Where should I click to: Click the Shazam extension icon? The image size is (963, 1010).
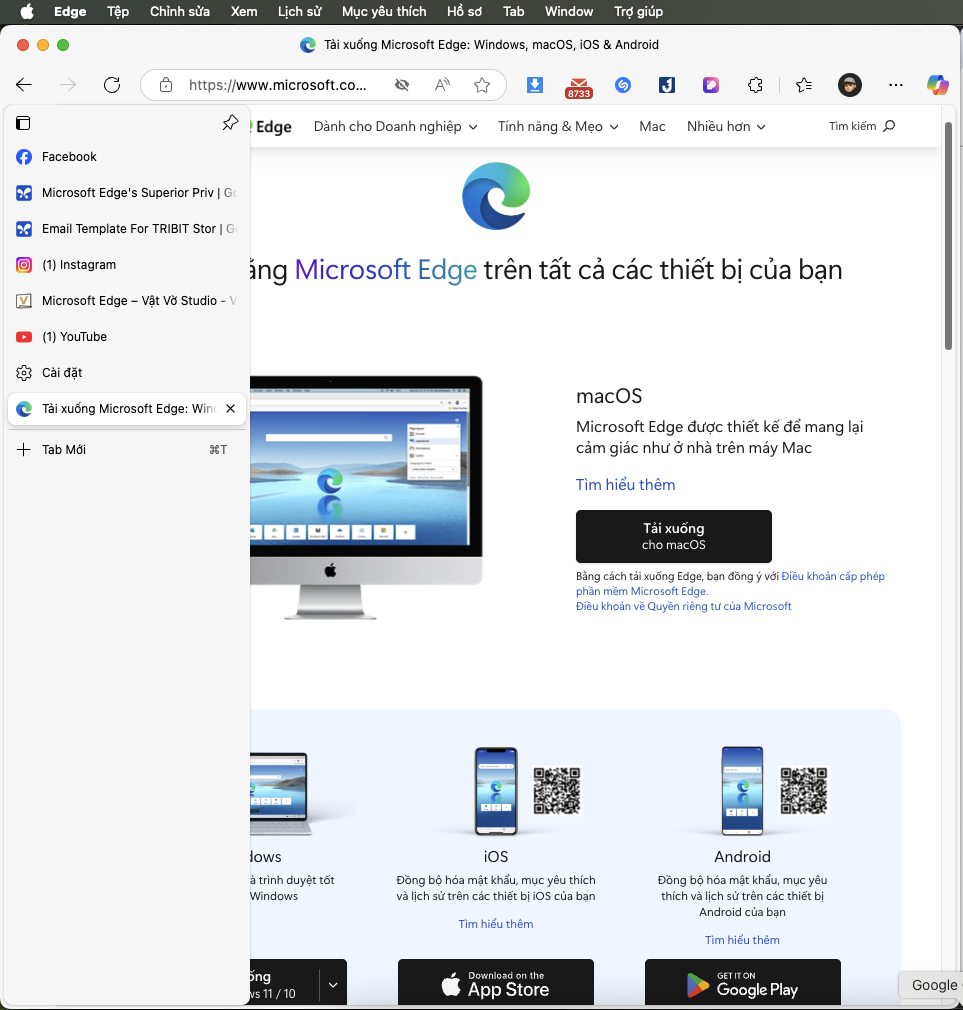623,85
